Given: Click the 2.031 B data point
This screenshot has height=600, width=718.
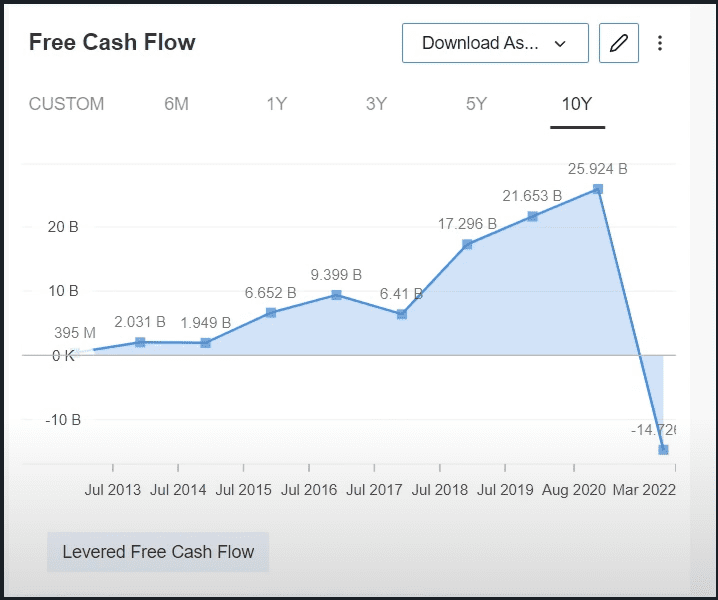Looking at the screenshot, I should pyautogui.click(x=140, y=342).
